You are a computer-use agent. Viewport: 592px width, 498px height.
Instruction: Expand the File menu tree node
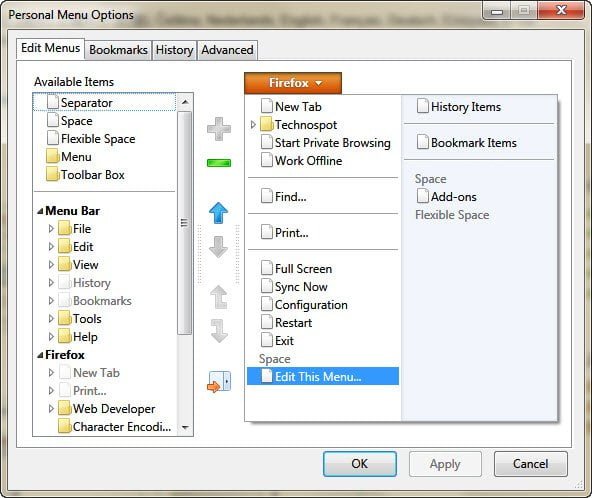(x=51, y=228)
